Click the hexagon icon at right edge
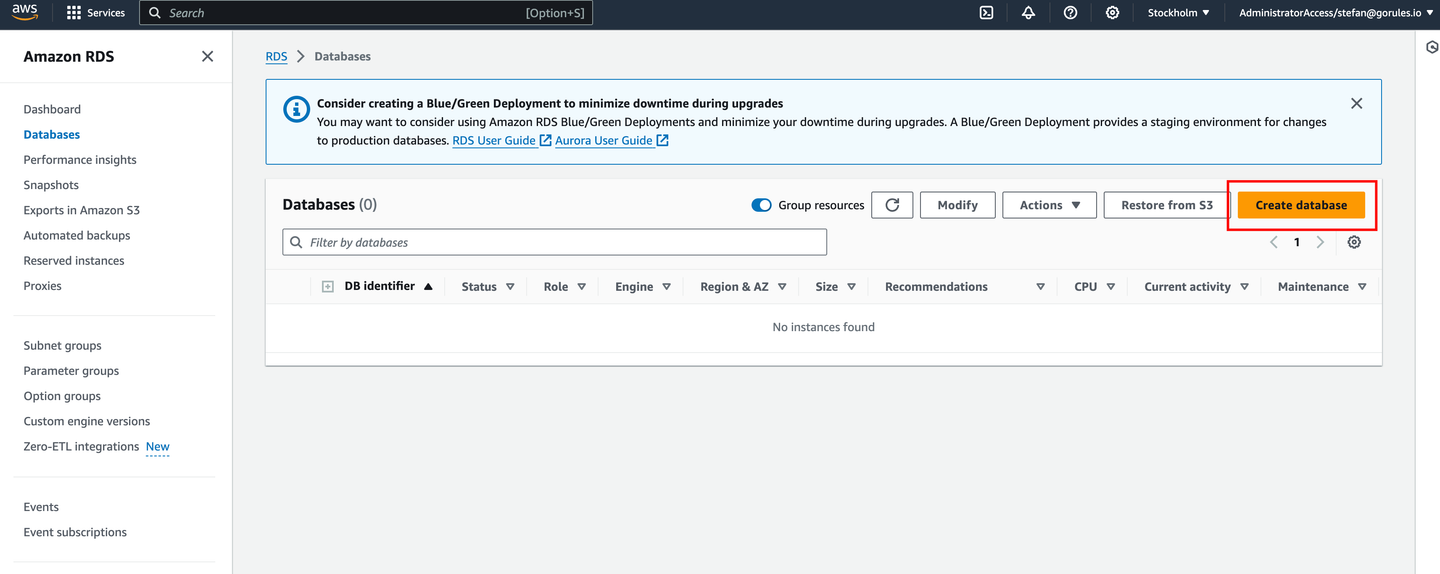This screenshot has height=574, width=1440. click(1432, 47)
